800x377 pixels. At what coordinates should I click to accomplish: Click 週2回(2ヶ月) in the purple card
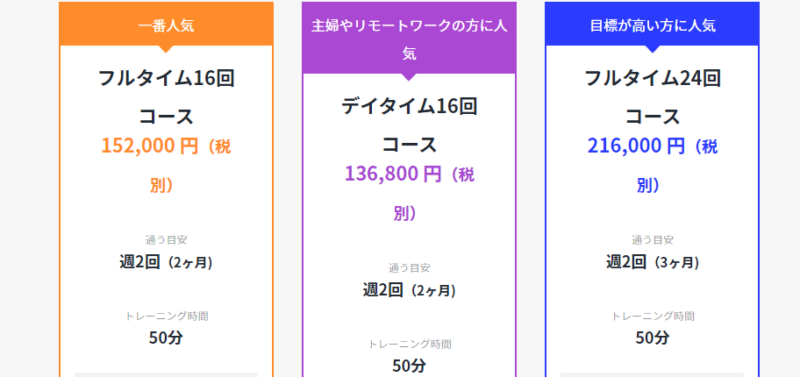tap(409, 290)
